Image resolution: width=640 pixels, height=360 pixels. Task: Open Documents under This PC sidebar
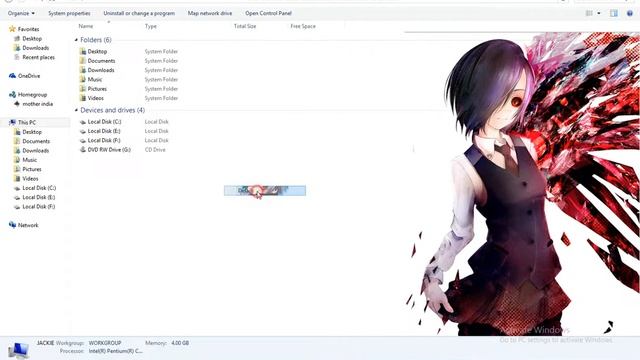36,141
